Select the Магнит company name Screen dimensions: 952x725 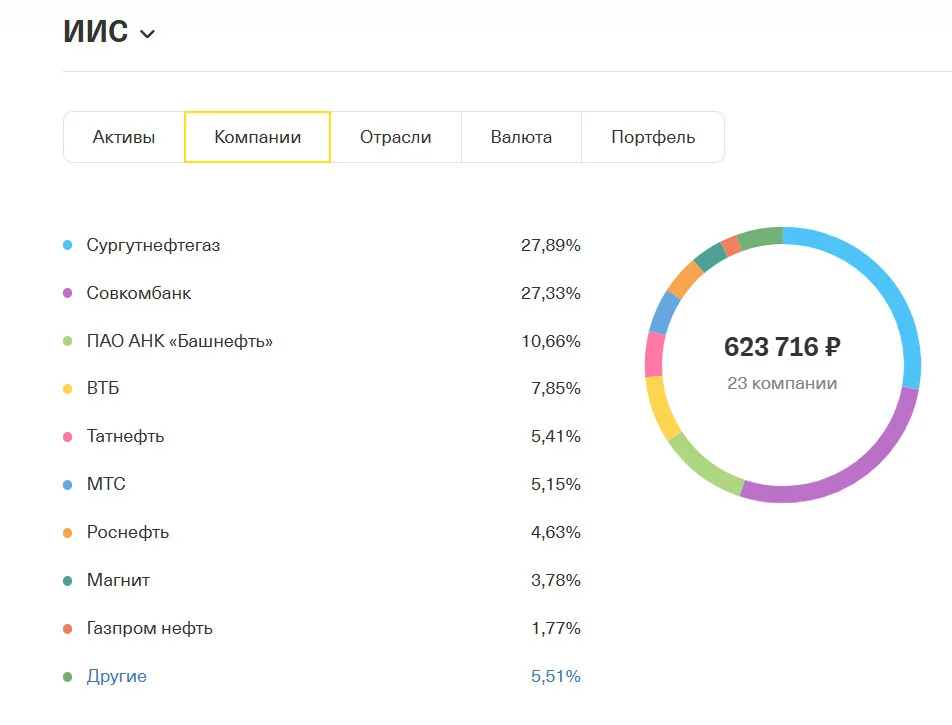(x=118, y=580)
